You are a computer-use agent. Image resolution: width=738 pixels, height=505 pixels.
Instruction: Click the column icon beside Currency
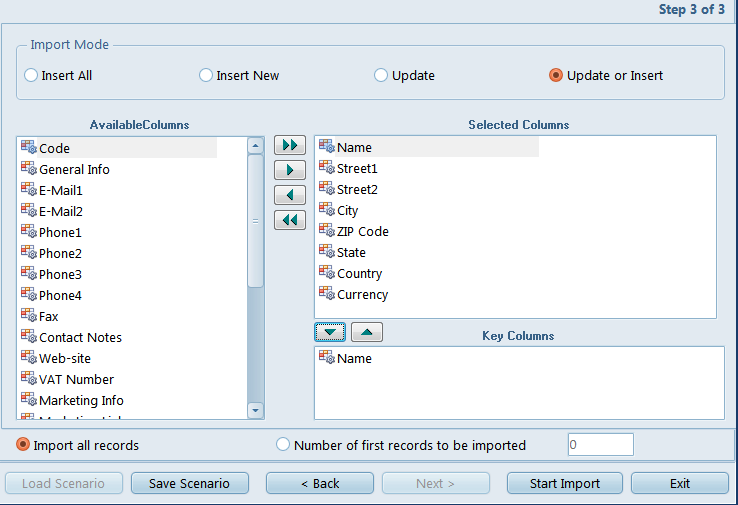pyautogui.click(x=327, y=293)
